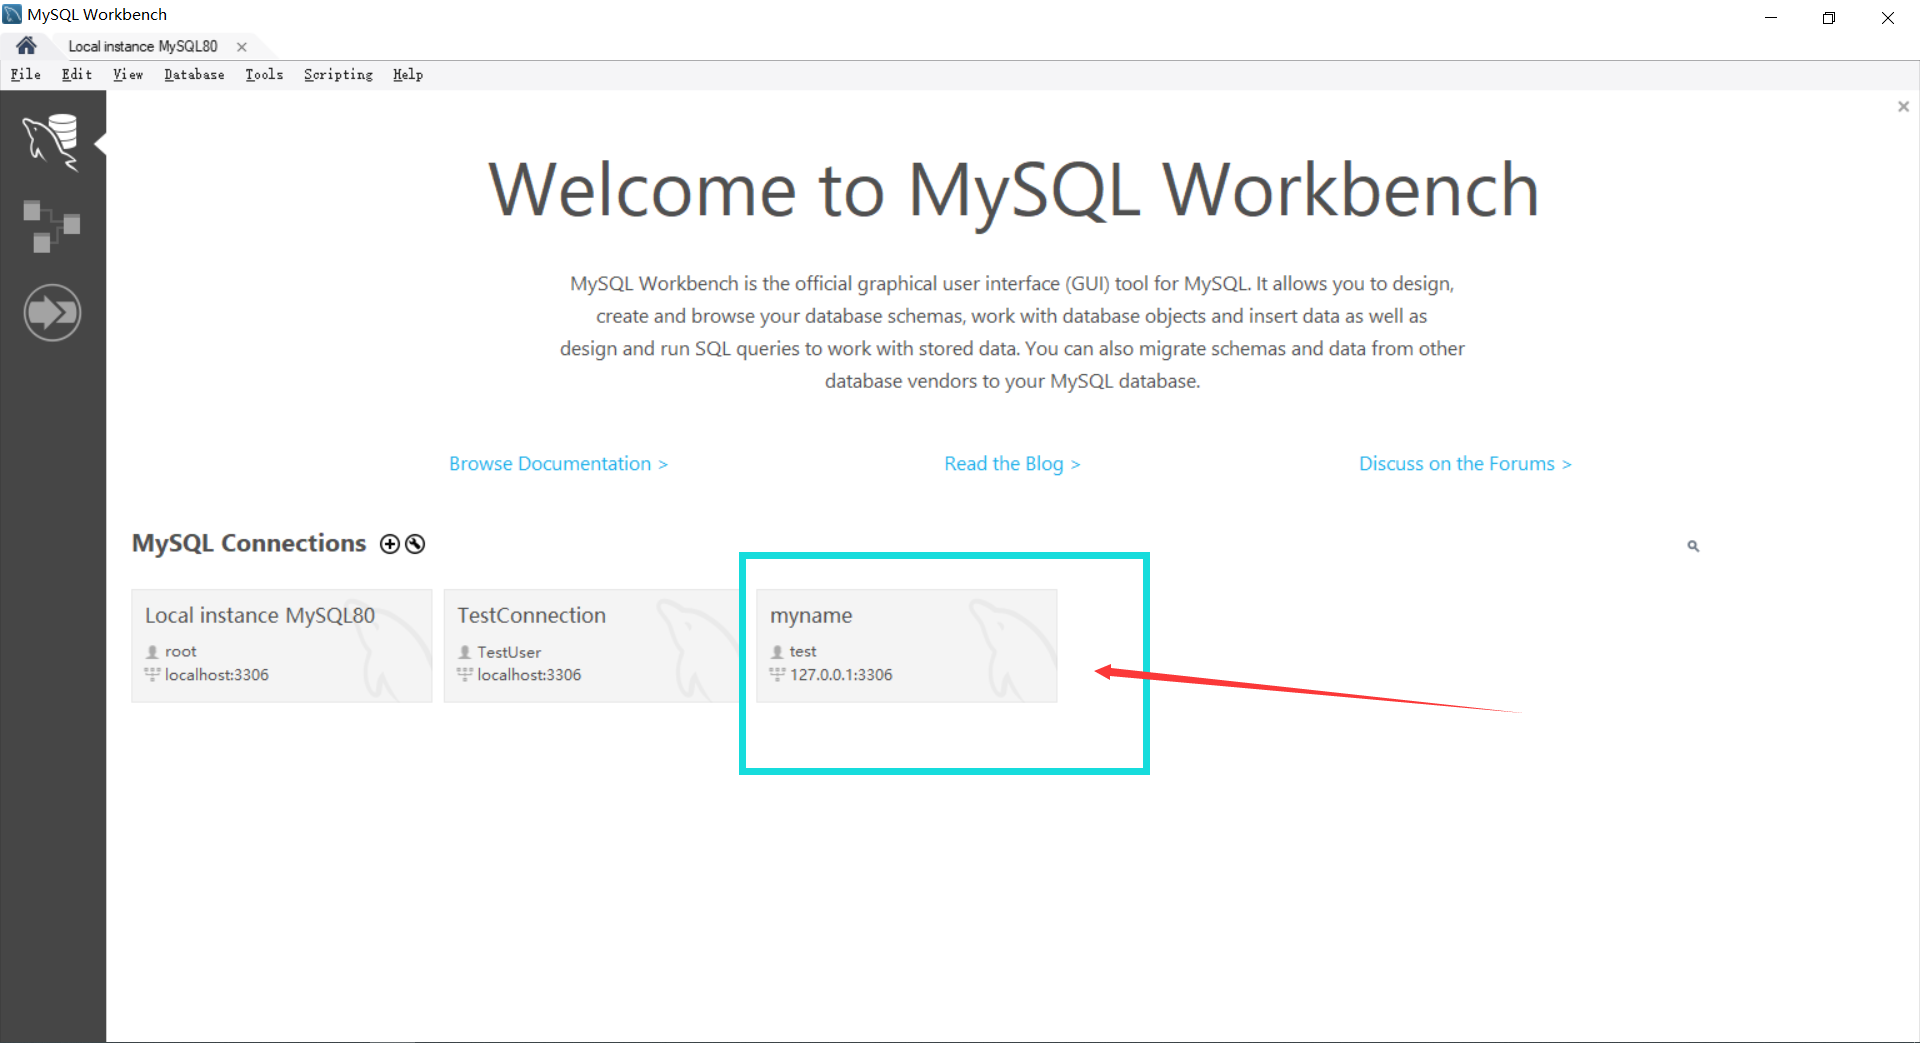Click the network icon showing 127.0.0.1:3306

(x=778, y=674)
